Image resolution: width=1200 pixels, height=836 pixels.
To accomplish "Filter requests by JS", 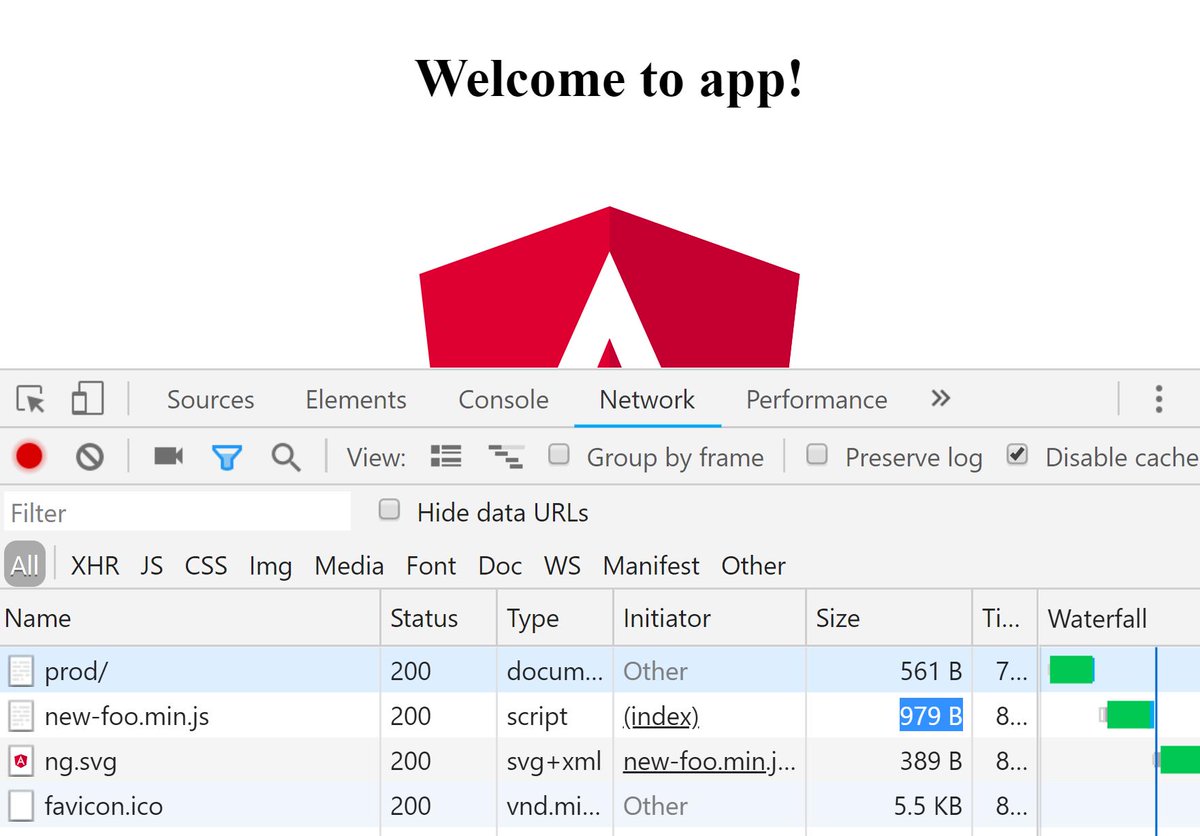I will pos(152,566).
